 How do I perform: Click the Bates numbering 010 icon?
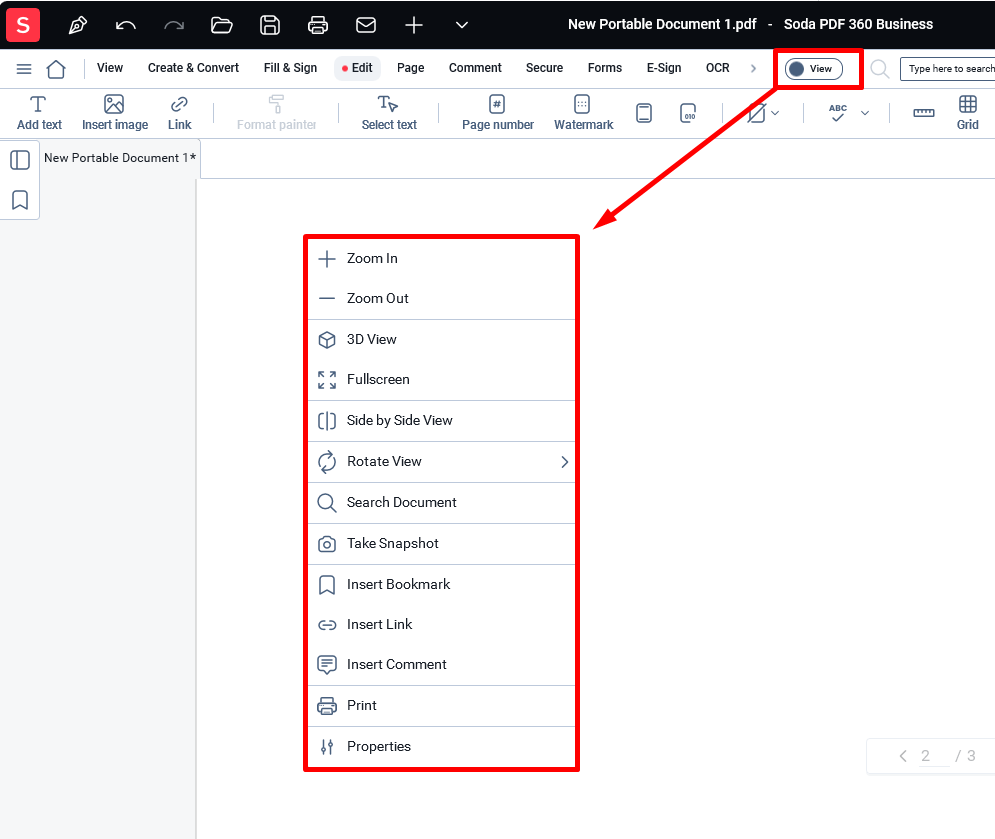click(688, 113)
